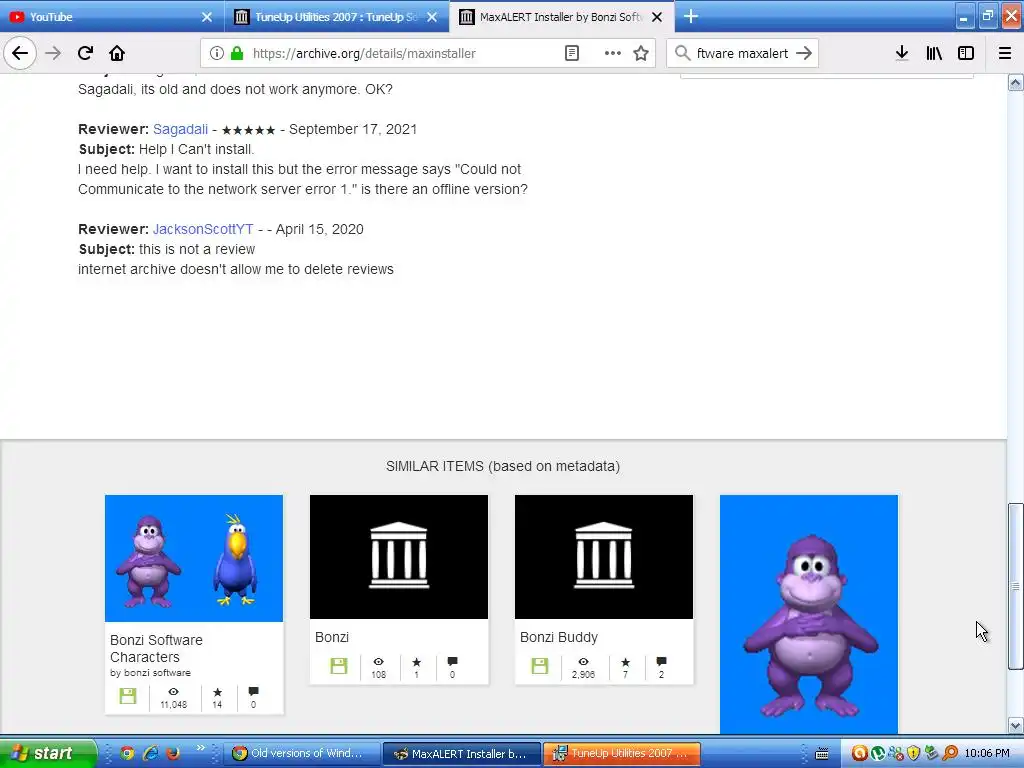This screenshot has height=768, width=1024.
Task: Open the downloads panel
Action: click(902, 54)
